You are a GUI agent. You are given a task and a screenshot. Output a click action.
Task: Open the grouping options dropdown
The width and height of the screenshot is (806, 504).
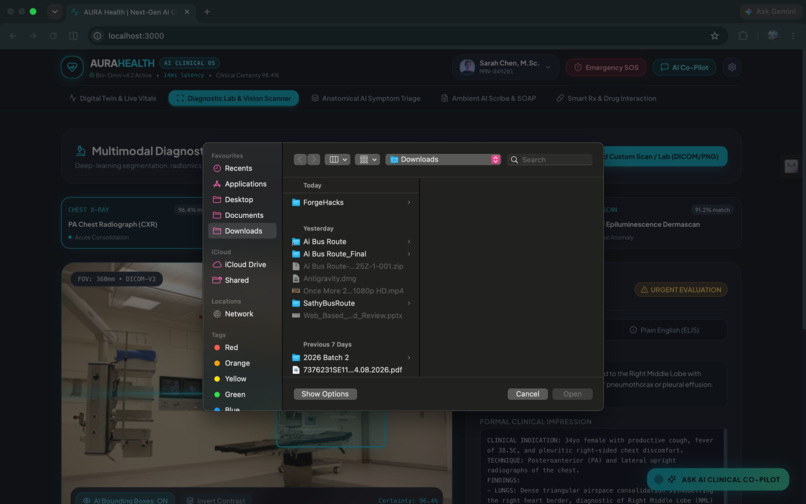click(x=368, y=159)
